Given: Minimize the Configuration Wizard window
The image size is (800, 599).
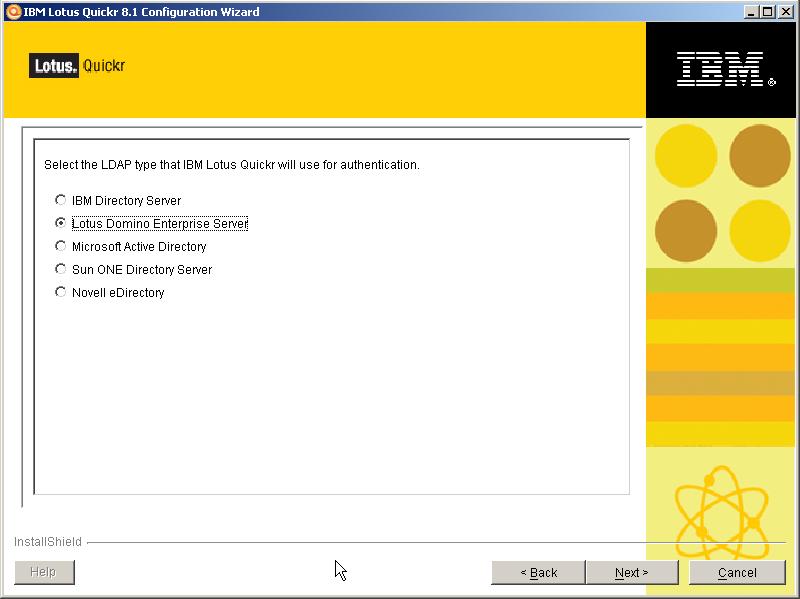Looking at the screenshot, I should 751,12.
